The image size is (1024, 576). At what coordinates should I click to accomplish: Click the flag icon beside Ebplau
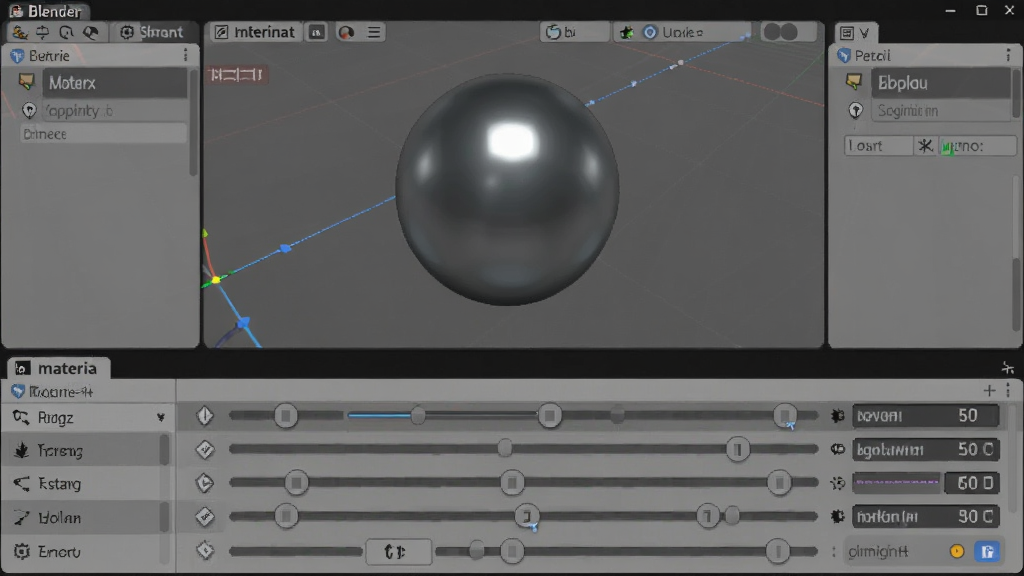coord(854,82)
